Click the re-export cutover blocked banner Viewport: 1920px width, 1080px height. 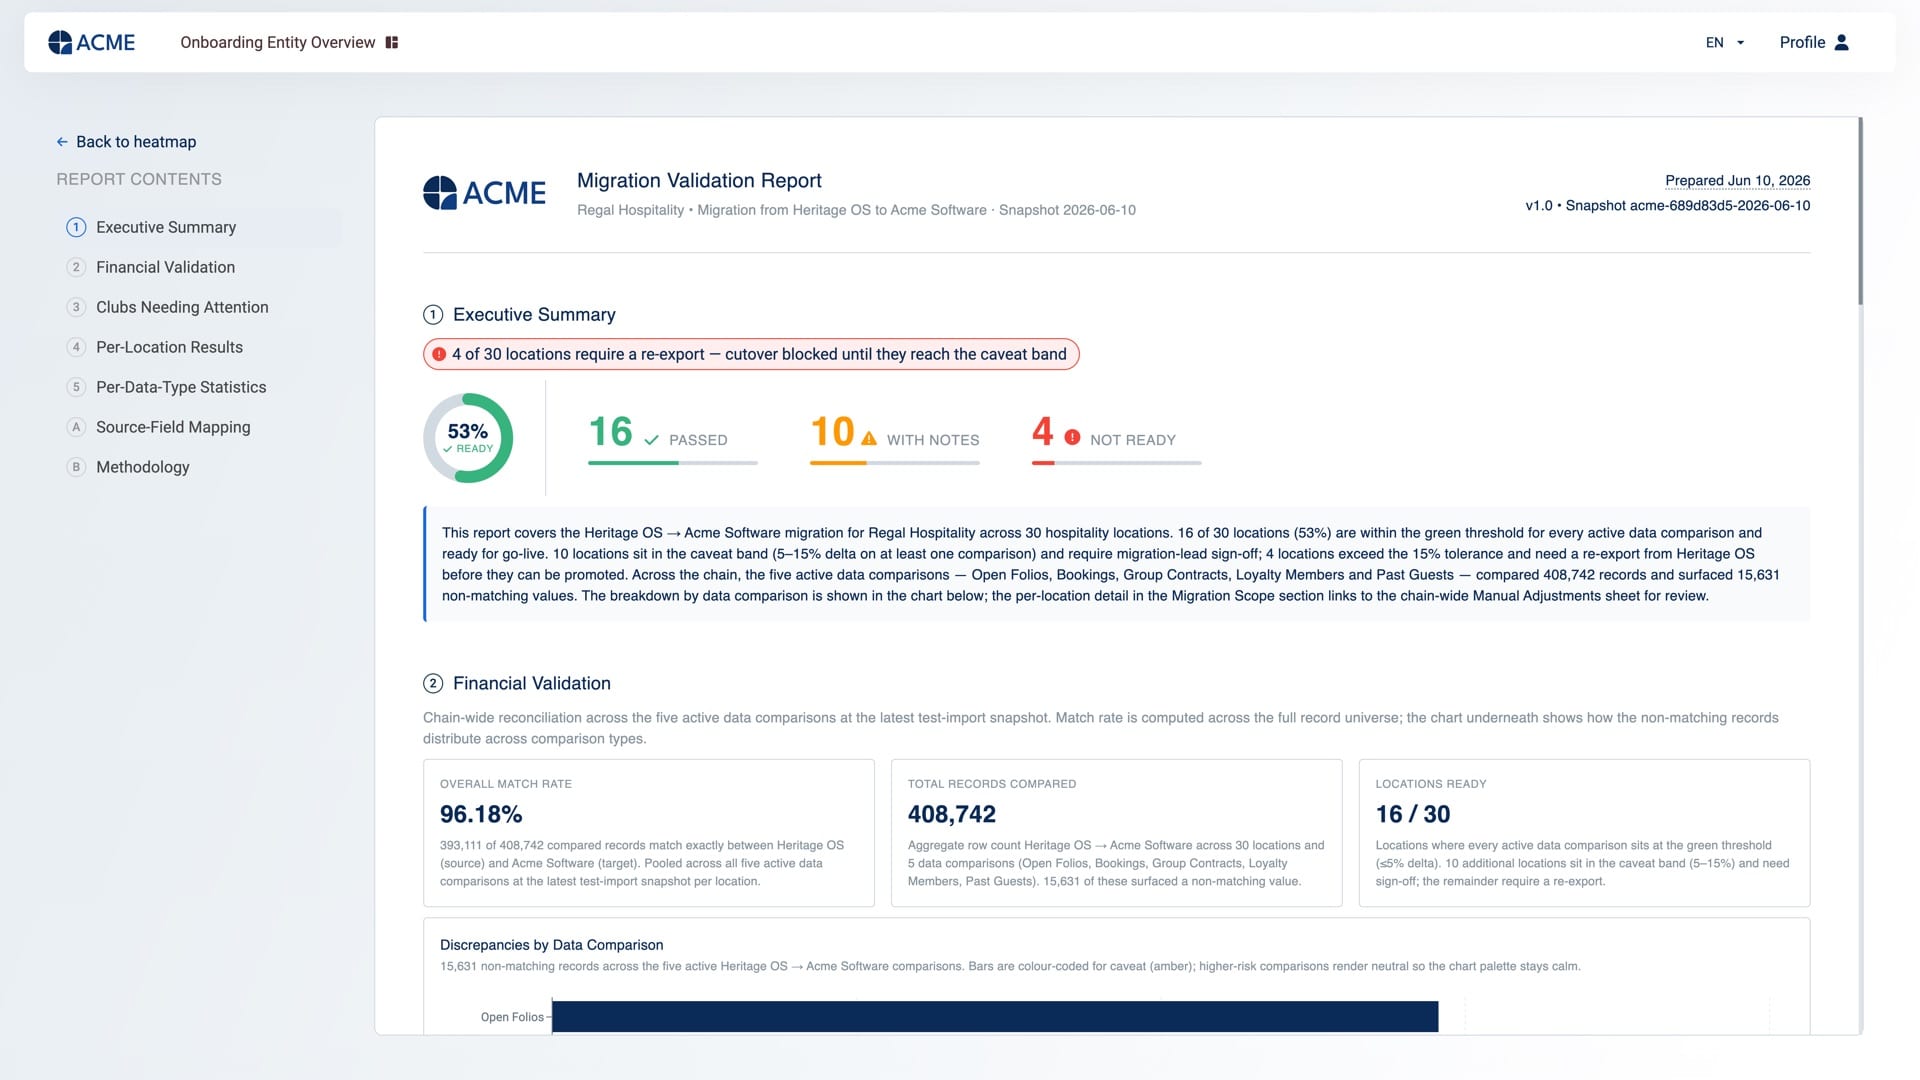pyautogui.click(x=751, y=354)
